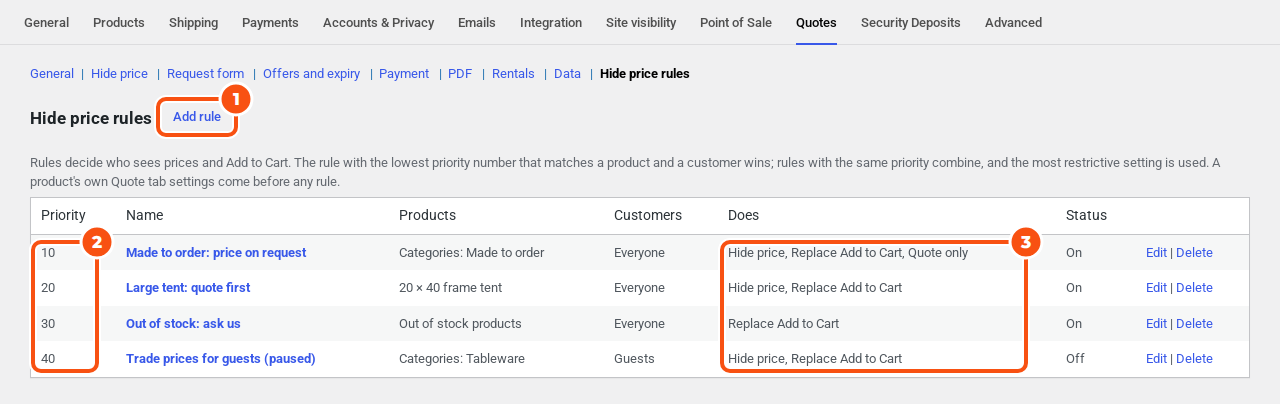This screenshot has height=404, width=1280.
Task: Open the General quotes sub-section link
Action: click(x=52, y=74)
